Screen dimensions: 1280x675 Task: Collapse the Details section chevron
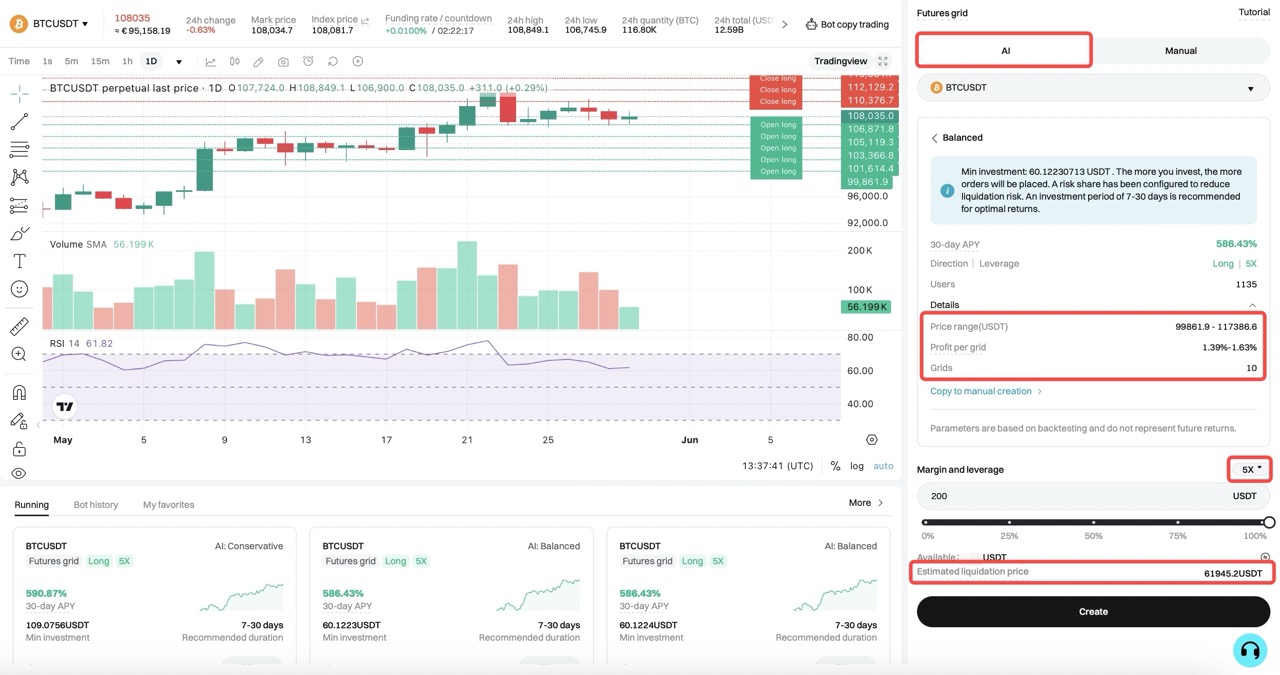[x=1251, y=305]
